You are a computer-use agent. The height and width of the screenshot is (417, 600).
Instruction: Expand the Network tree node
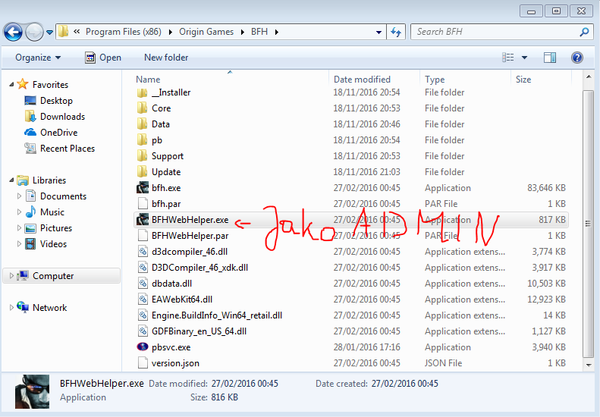pyautogui.click(x=9, y=308)
